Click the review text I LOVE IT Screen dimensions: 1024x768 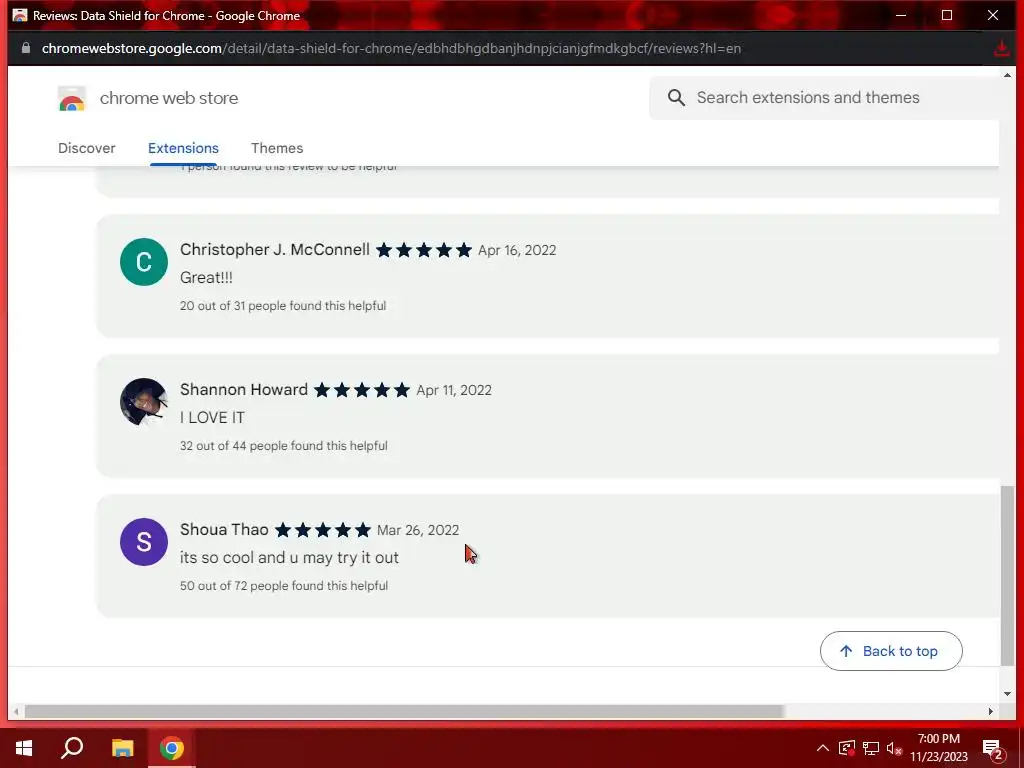point(212,417)
